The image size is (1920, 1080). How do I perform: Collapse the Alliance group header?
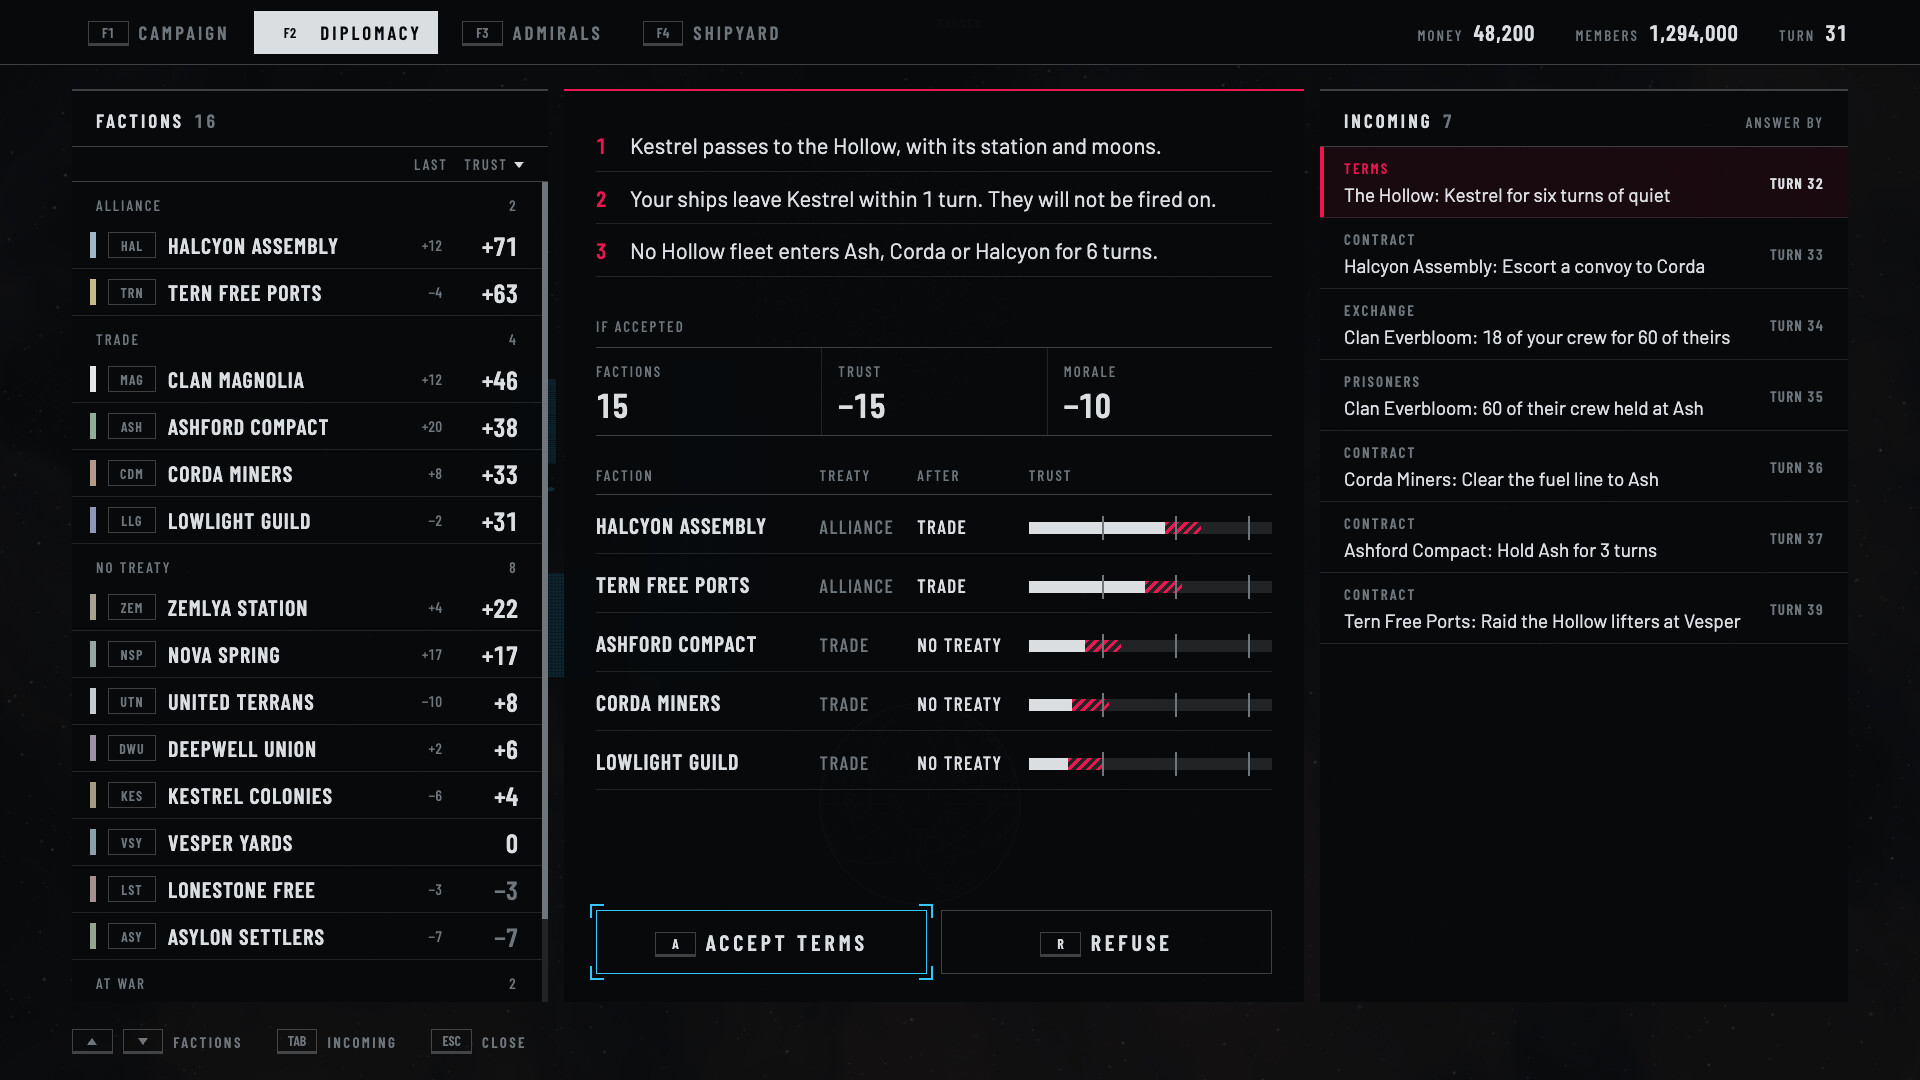pyautogui.click(x=306, y=206)
